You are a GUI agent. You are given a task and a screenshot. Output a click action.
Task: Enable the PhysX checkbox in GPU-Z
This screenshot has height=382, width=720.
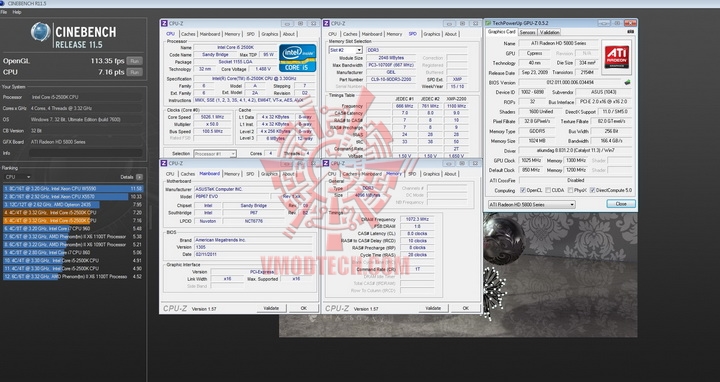tap(570, 190)
